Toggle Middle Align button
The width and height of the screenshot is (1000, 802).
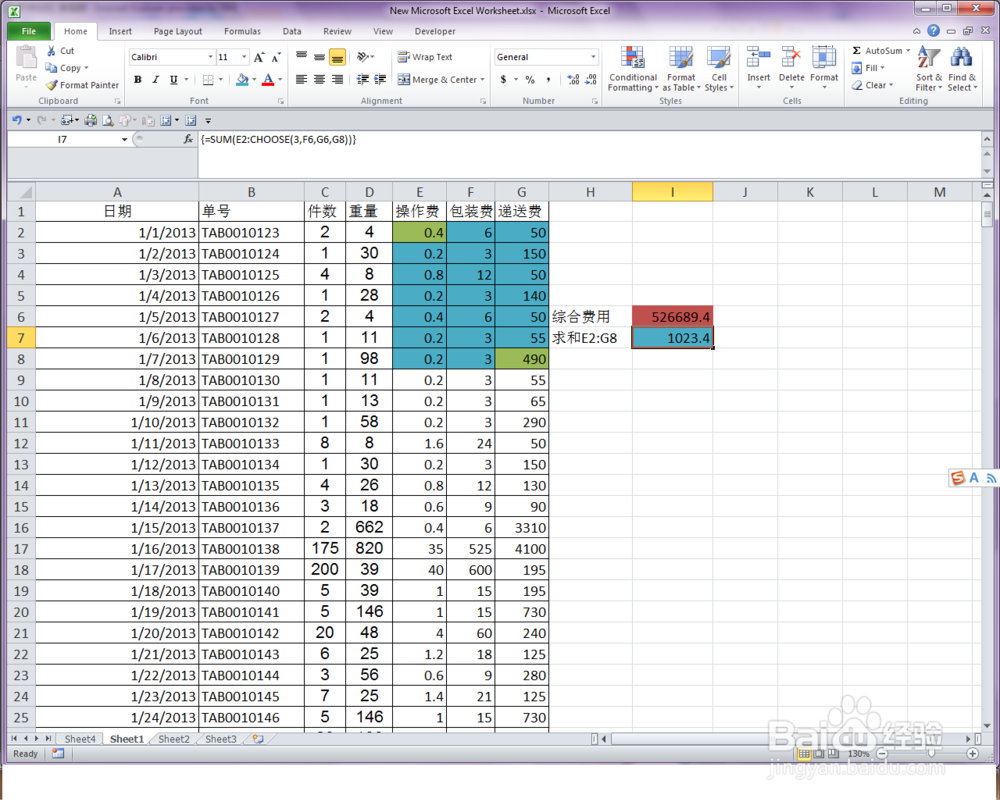click(x=320, y=57)
